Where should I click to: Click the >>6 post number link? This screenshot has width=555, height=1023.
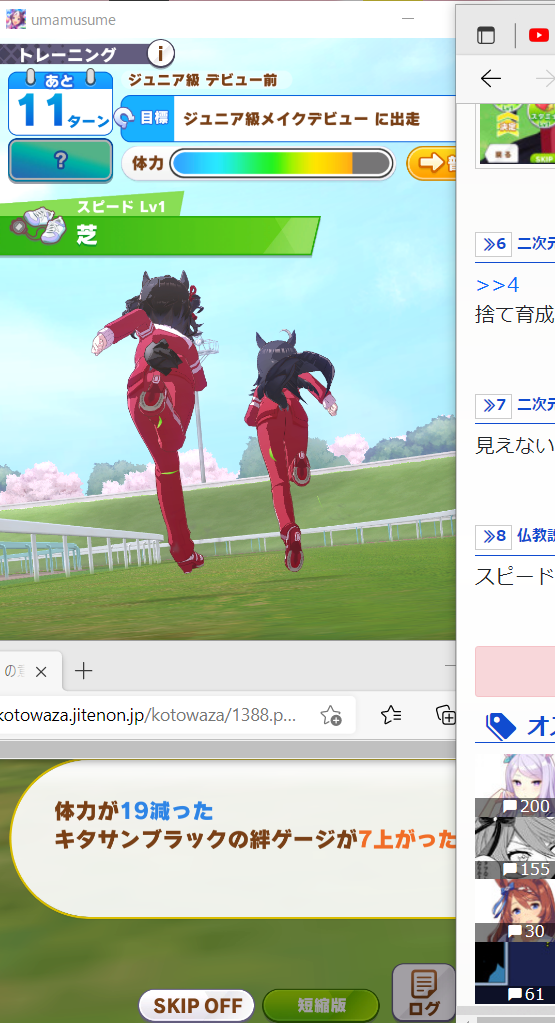click(494, 244)
